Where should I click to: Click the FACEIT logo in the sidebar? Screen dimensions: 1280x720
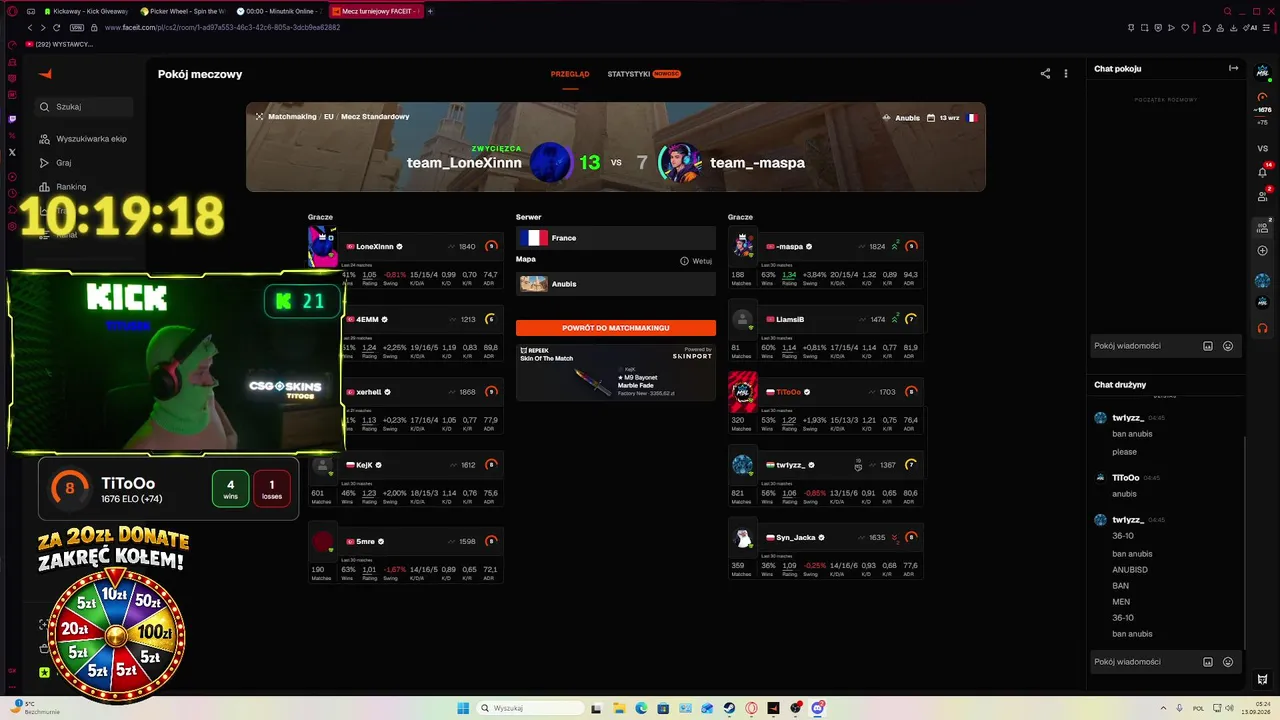click(45, 74)
